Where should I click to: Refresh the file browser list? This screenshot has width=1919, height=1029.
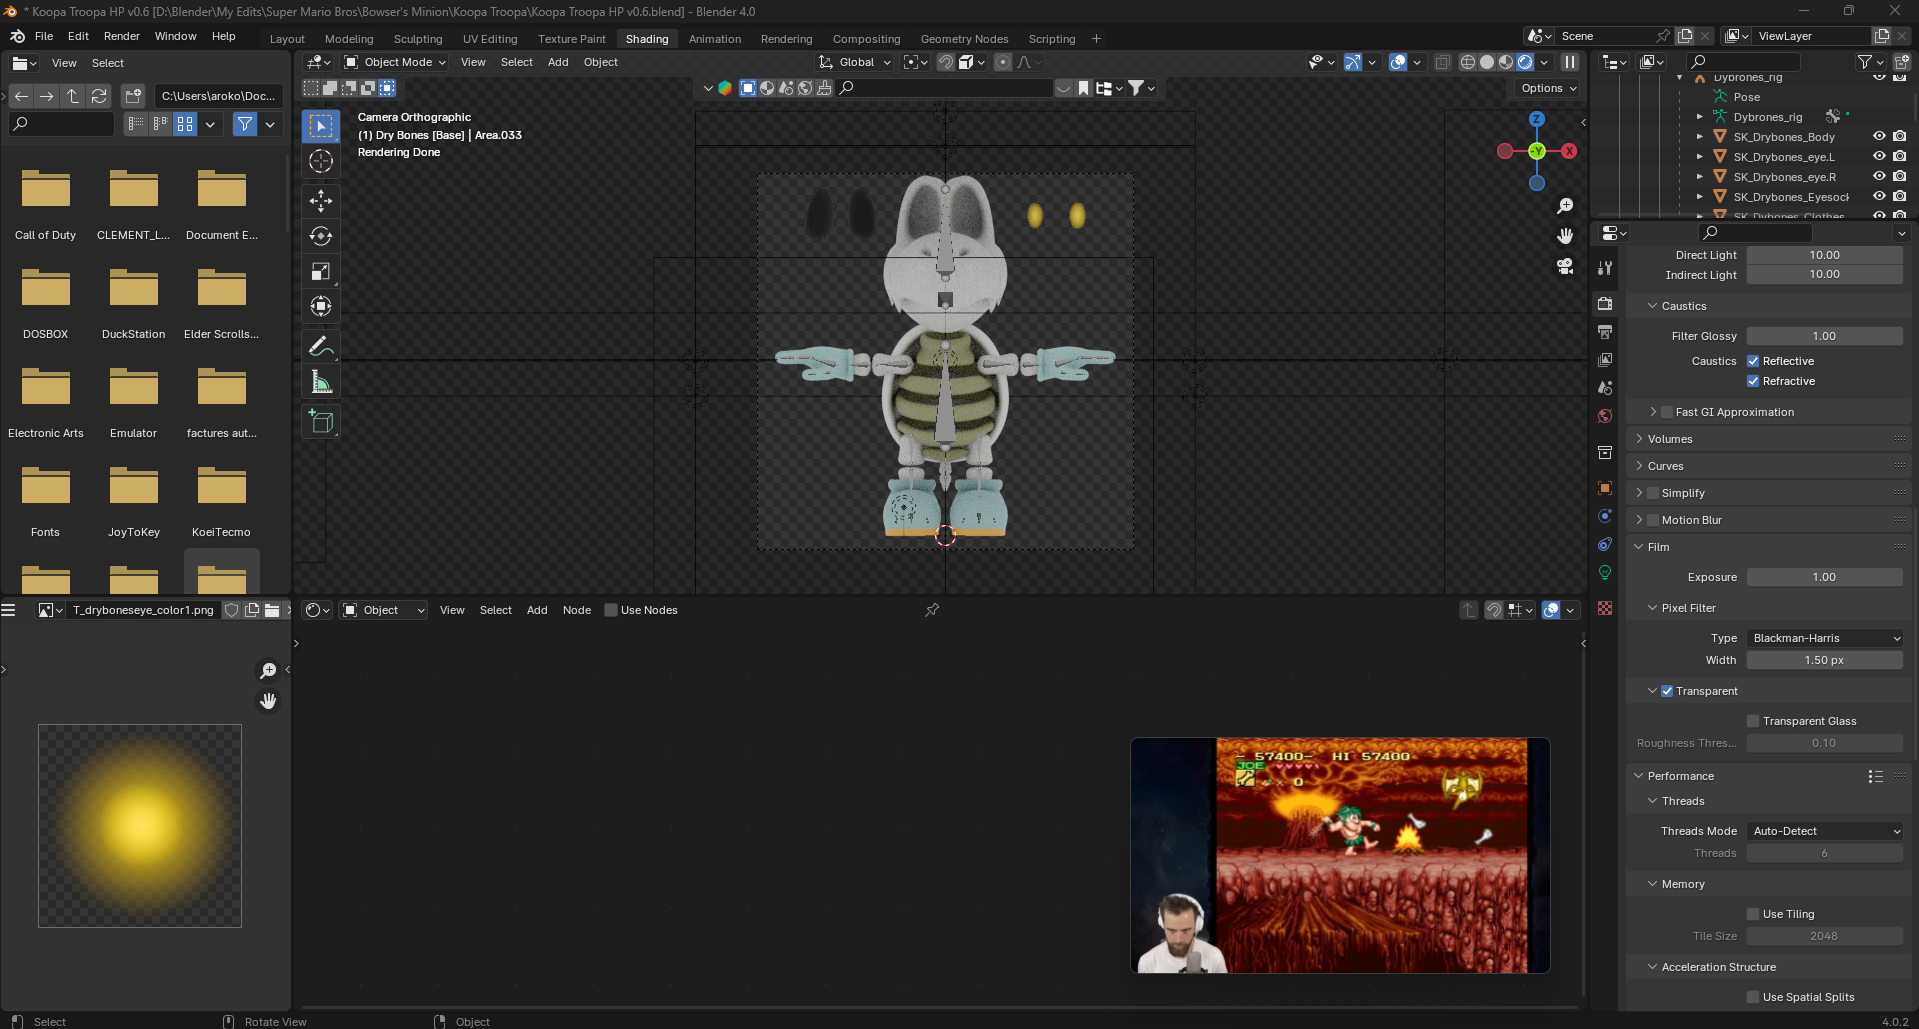[x=99, y=96]
